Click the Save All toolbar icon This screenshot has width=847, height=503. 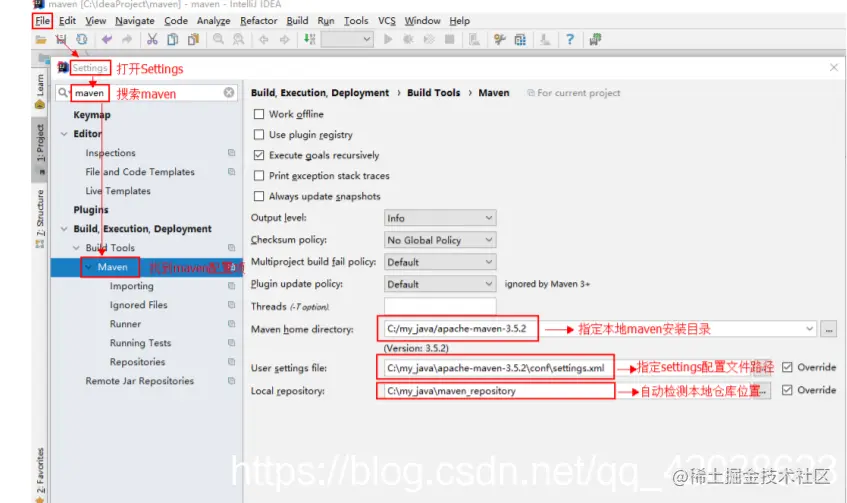(x=60, y=39)
